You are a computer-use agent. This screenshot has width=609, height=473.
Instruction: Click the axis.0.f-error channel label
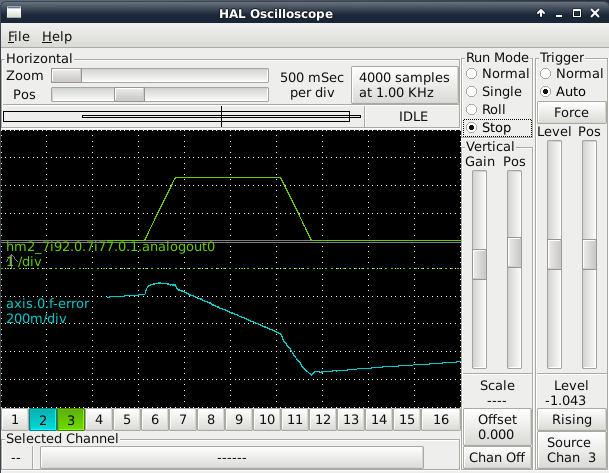coord(47,304)
